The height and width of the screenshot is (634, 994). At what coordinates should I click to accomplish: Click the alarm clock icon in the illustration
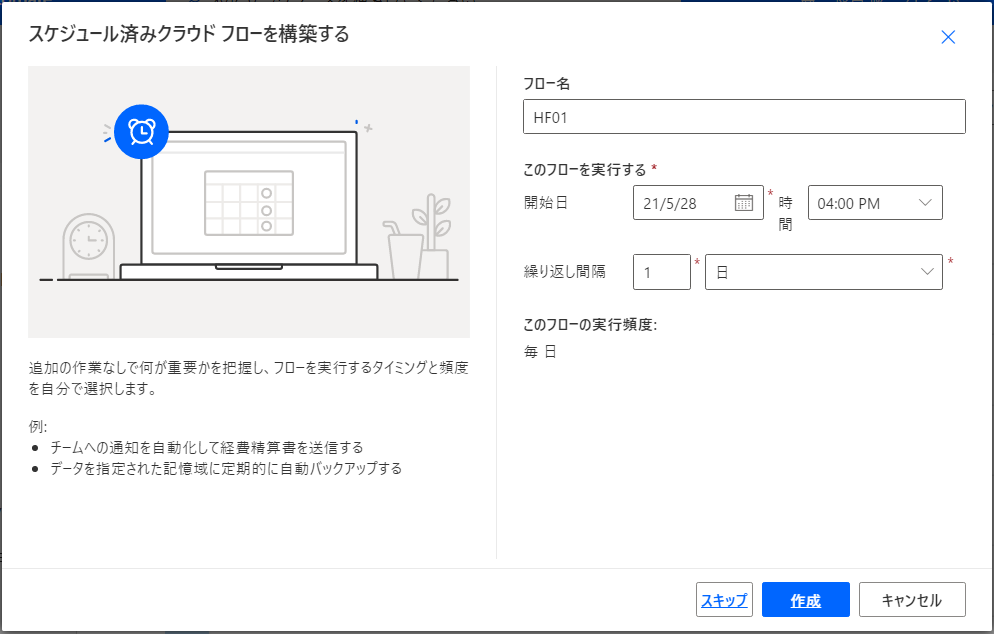[141, 132]
